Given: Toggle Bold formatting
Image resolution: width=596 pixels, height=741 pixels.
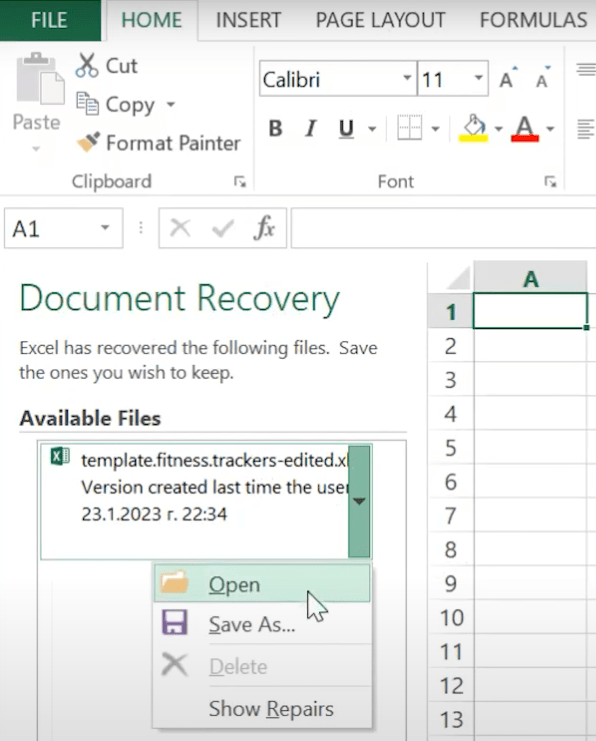Looking at the screenshot, I should 276,128.
